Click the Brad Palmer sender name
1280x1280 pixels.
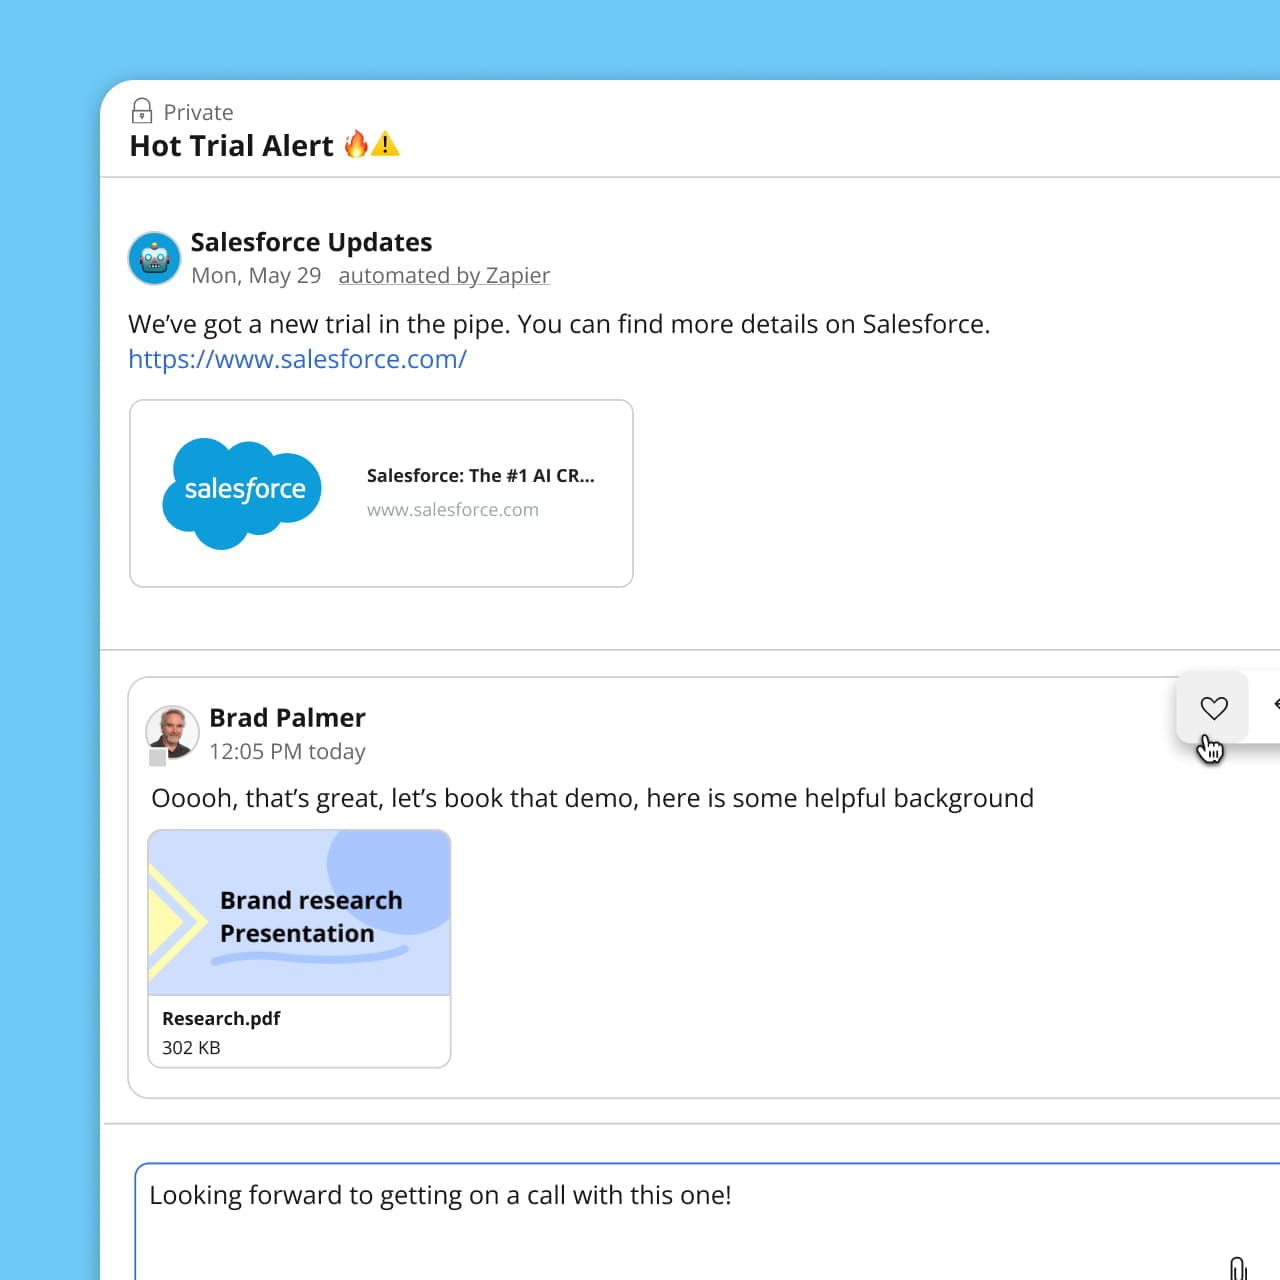(x=287, y=718)
